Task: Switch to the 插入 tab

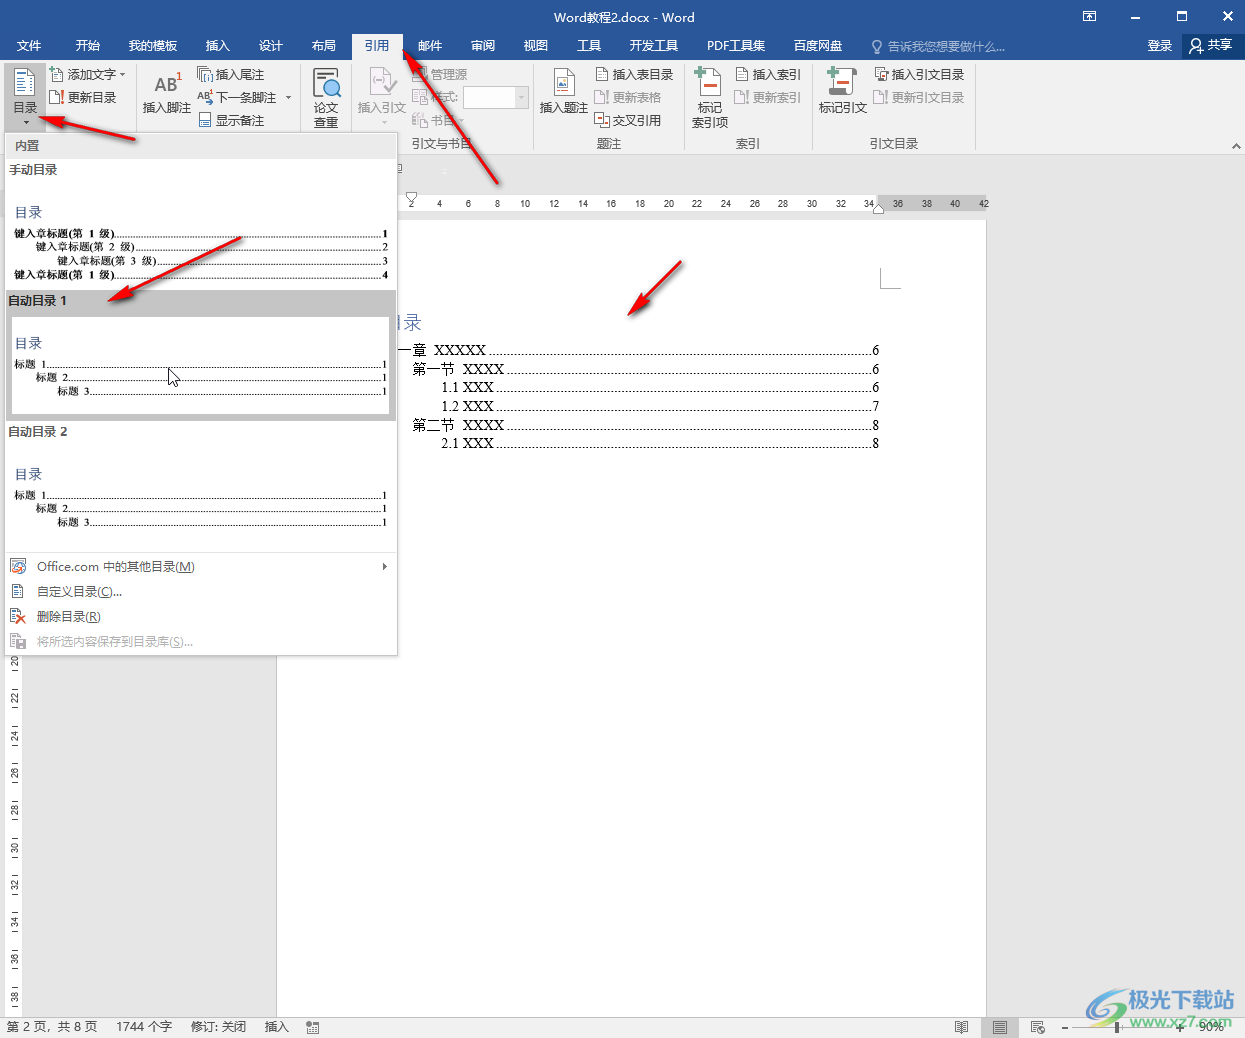Action: [217, 46]
